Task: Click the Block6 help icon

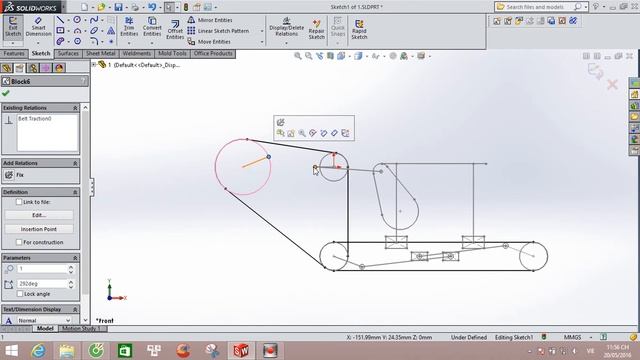Action: pos(83,81)
